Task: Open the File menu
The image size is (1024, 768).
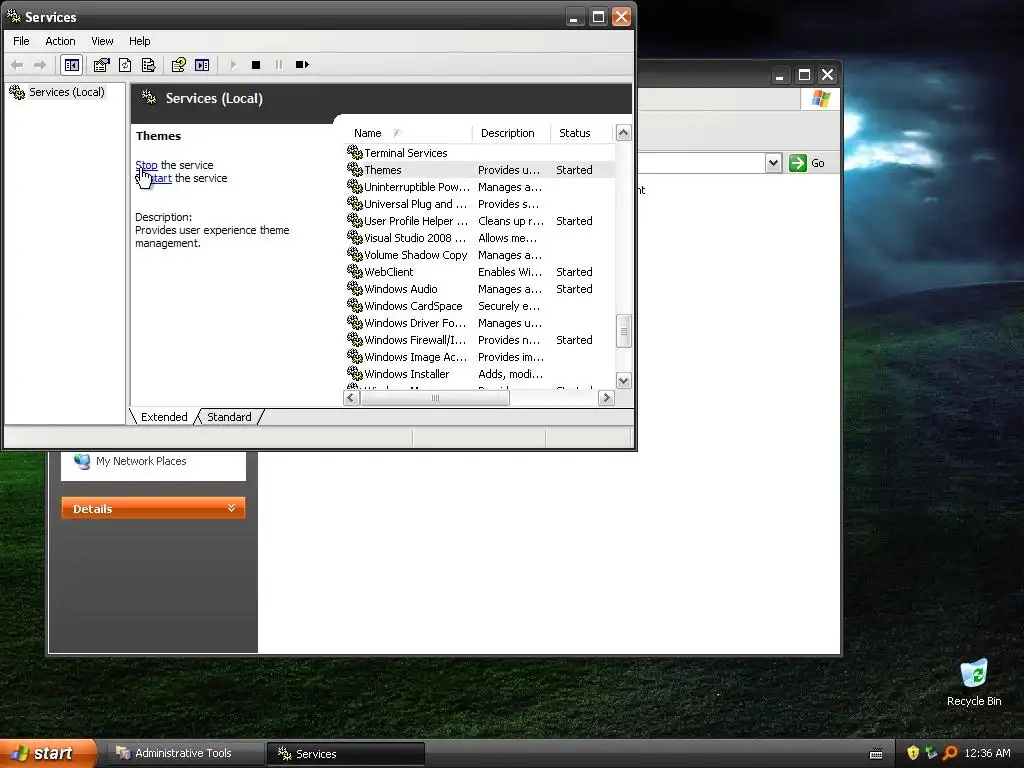Action: (x=21, y=41)
